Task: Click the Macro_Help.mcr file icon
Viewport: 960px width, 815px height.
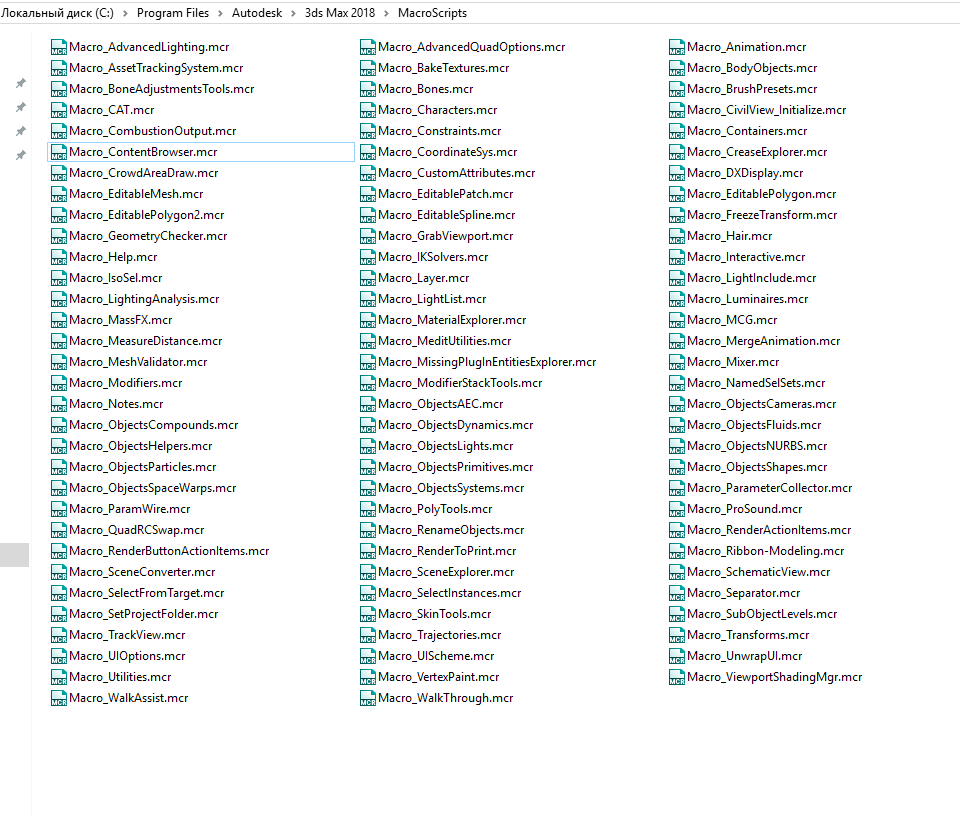Action: [x=59, y=257]
